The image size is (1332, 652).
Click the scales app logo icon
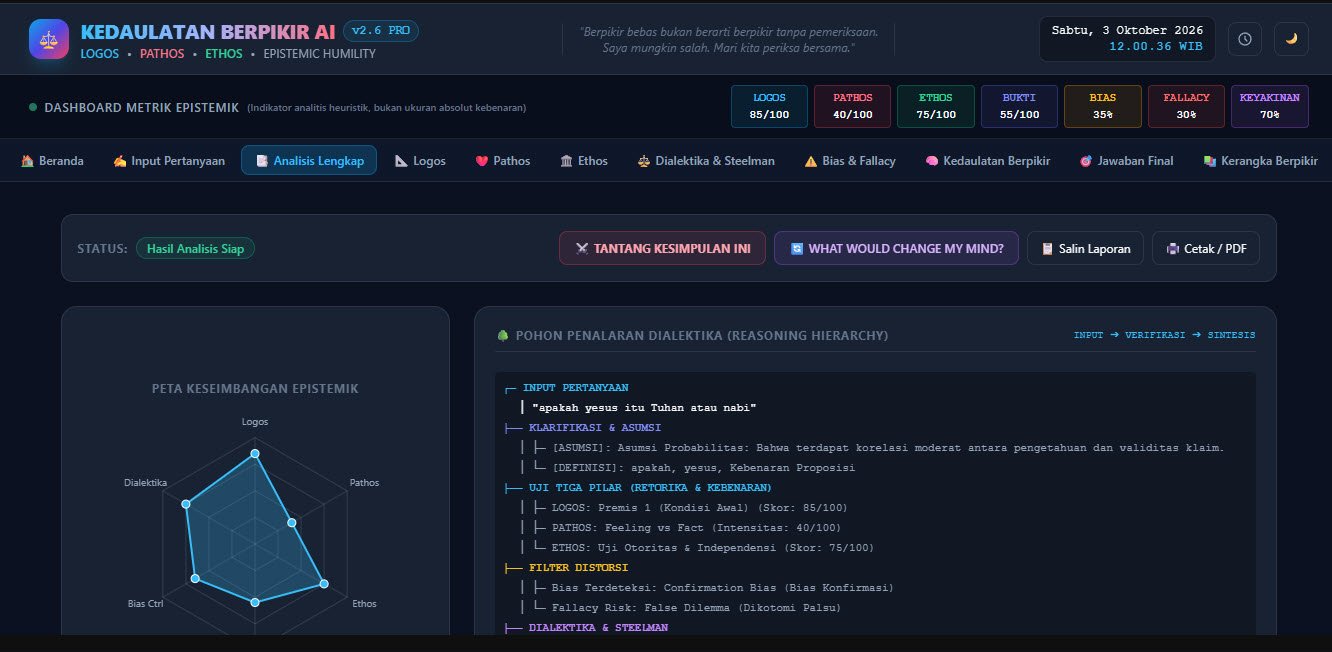(49, 39)
